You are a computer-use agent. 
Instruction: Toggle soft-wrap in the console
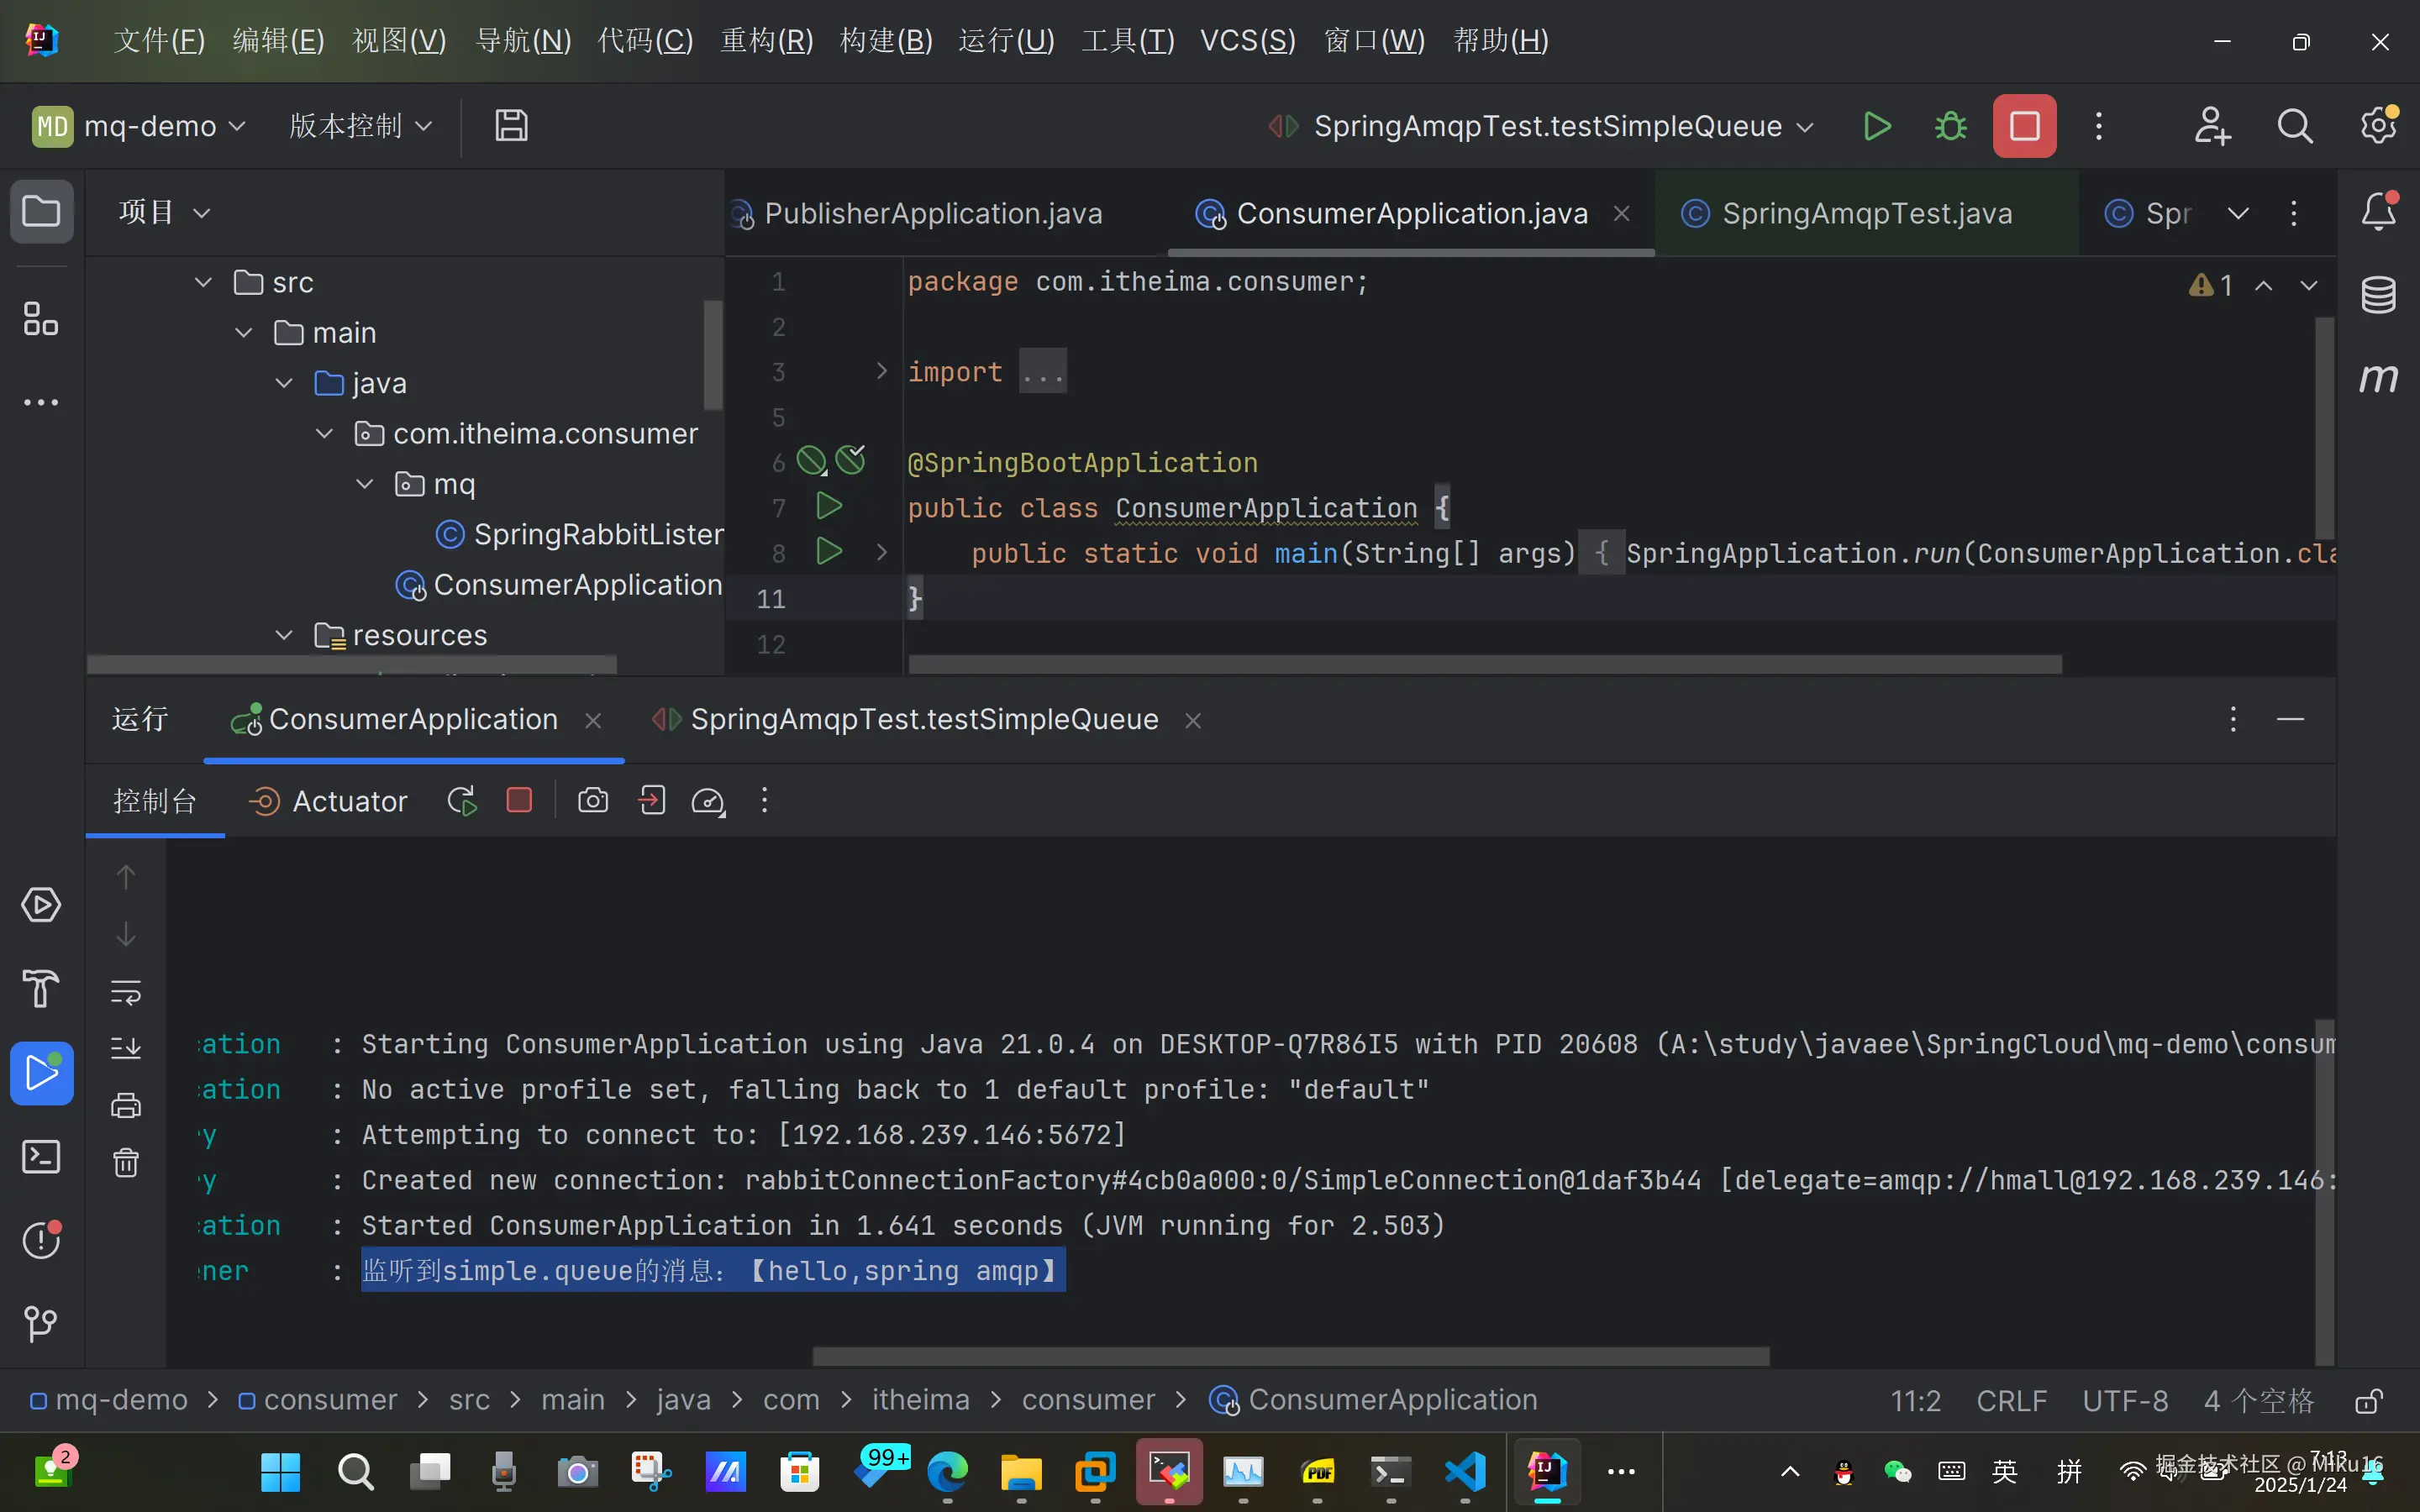point(126,991)
